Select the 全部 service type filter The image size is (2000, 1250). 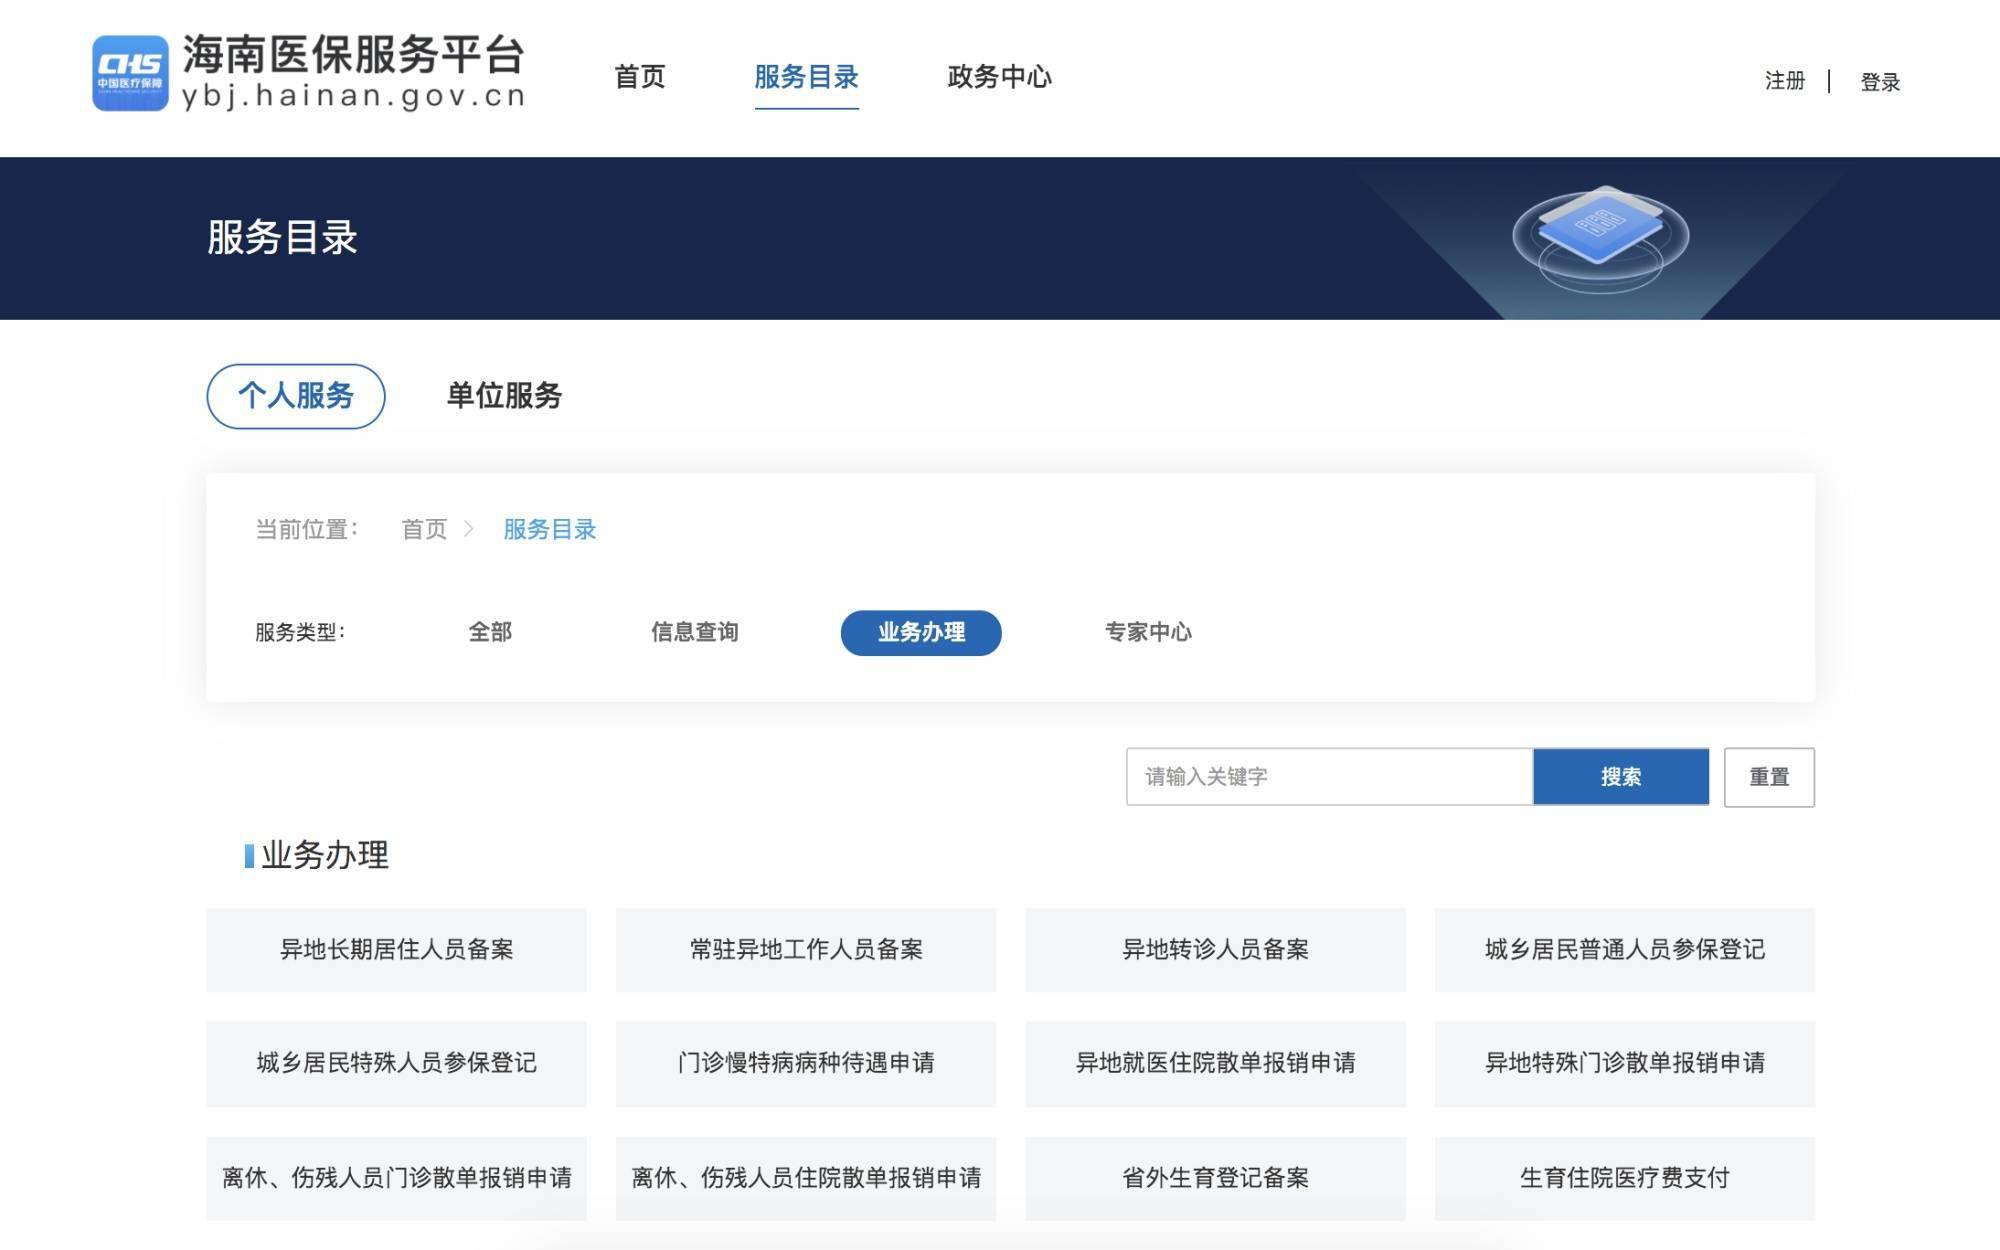[x=489, y=632]
